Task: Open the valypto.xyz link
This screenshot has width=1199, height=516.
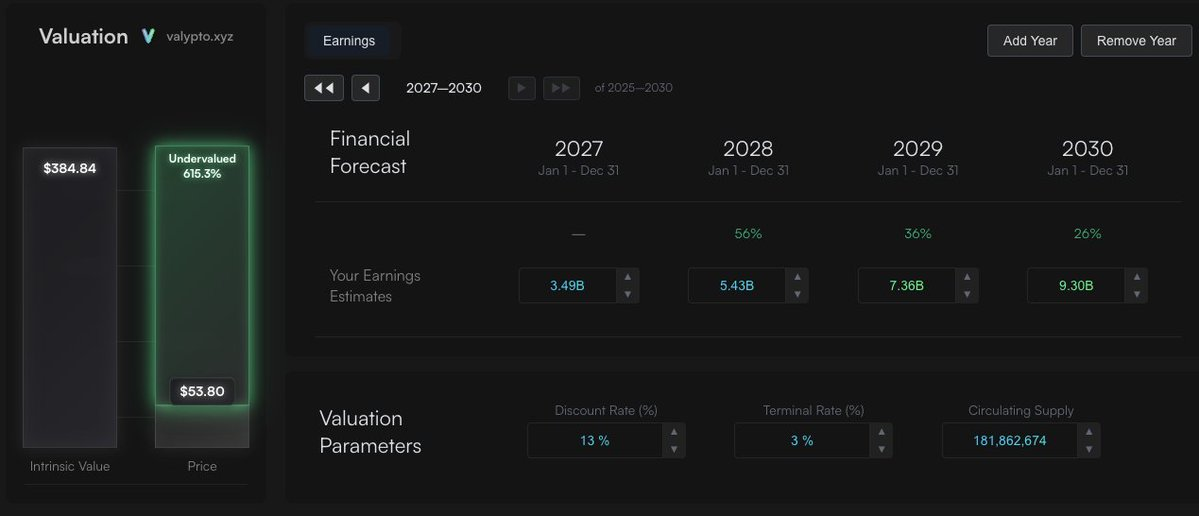Action: coord(200,37)
